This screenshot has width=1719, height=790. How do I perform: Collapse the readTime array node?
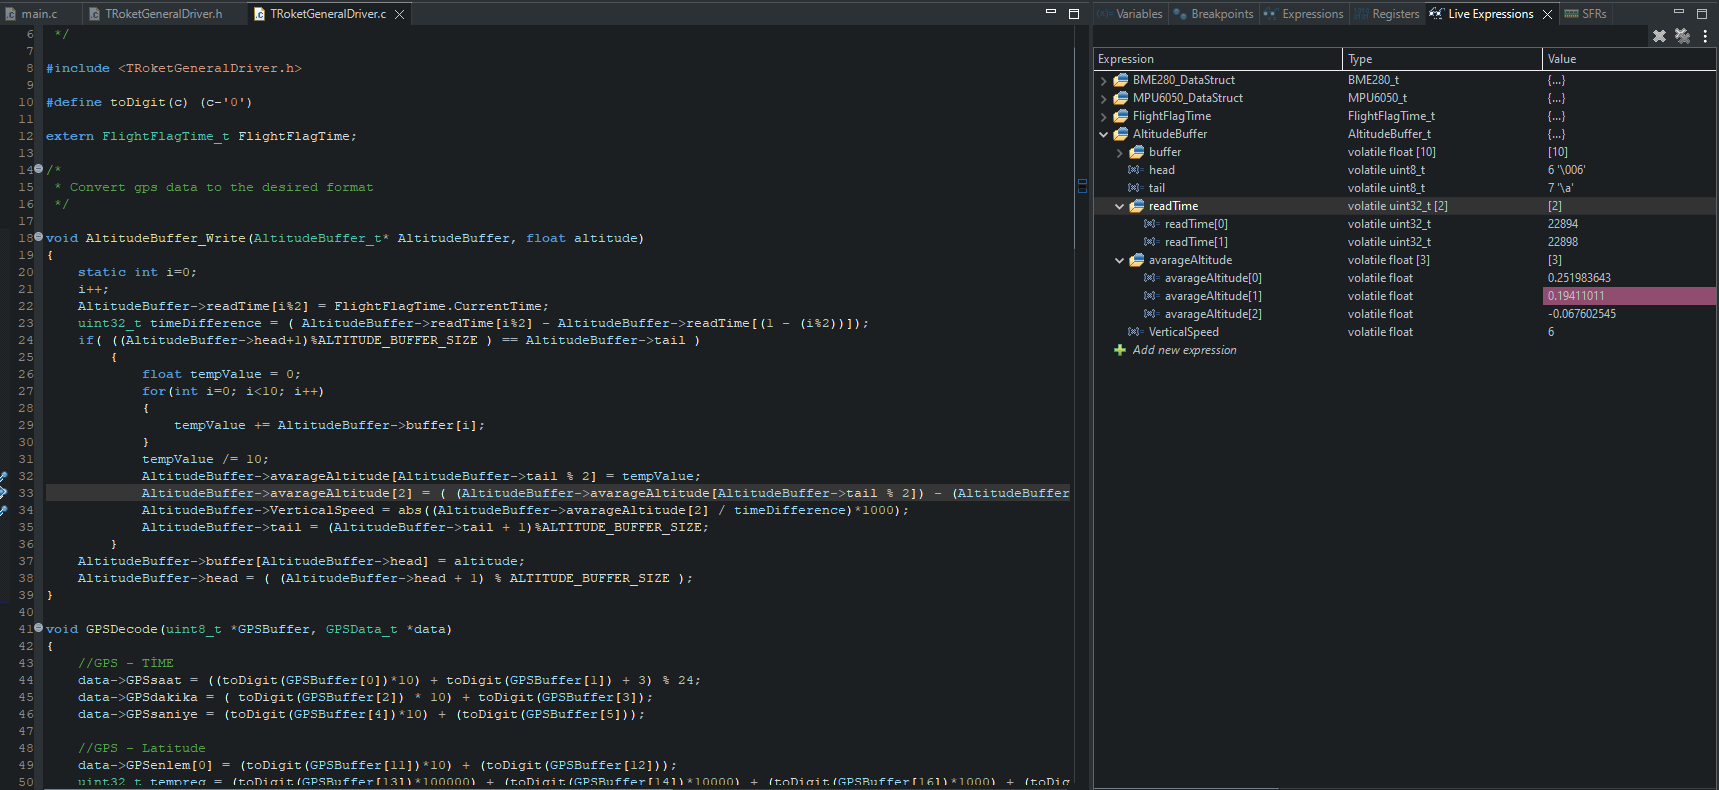[1119, 207]
